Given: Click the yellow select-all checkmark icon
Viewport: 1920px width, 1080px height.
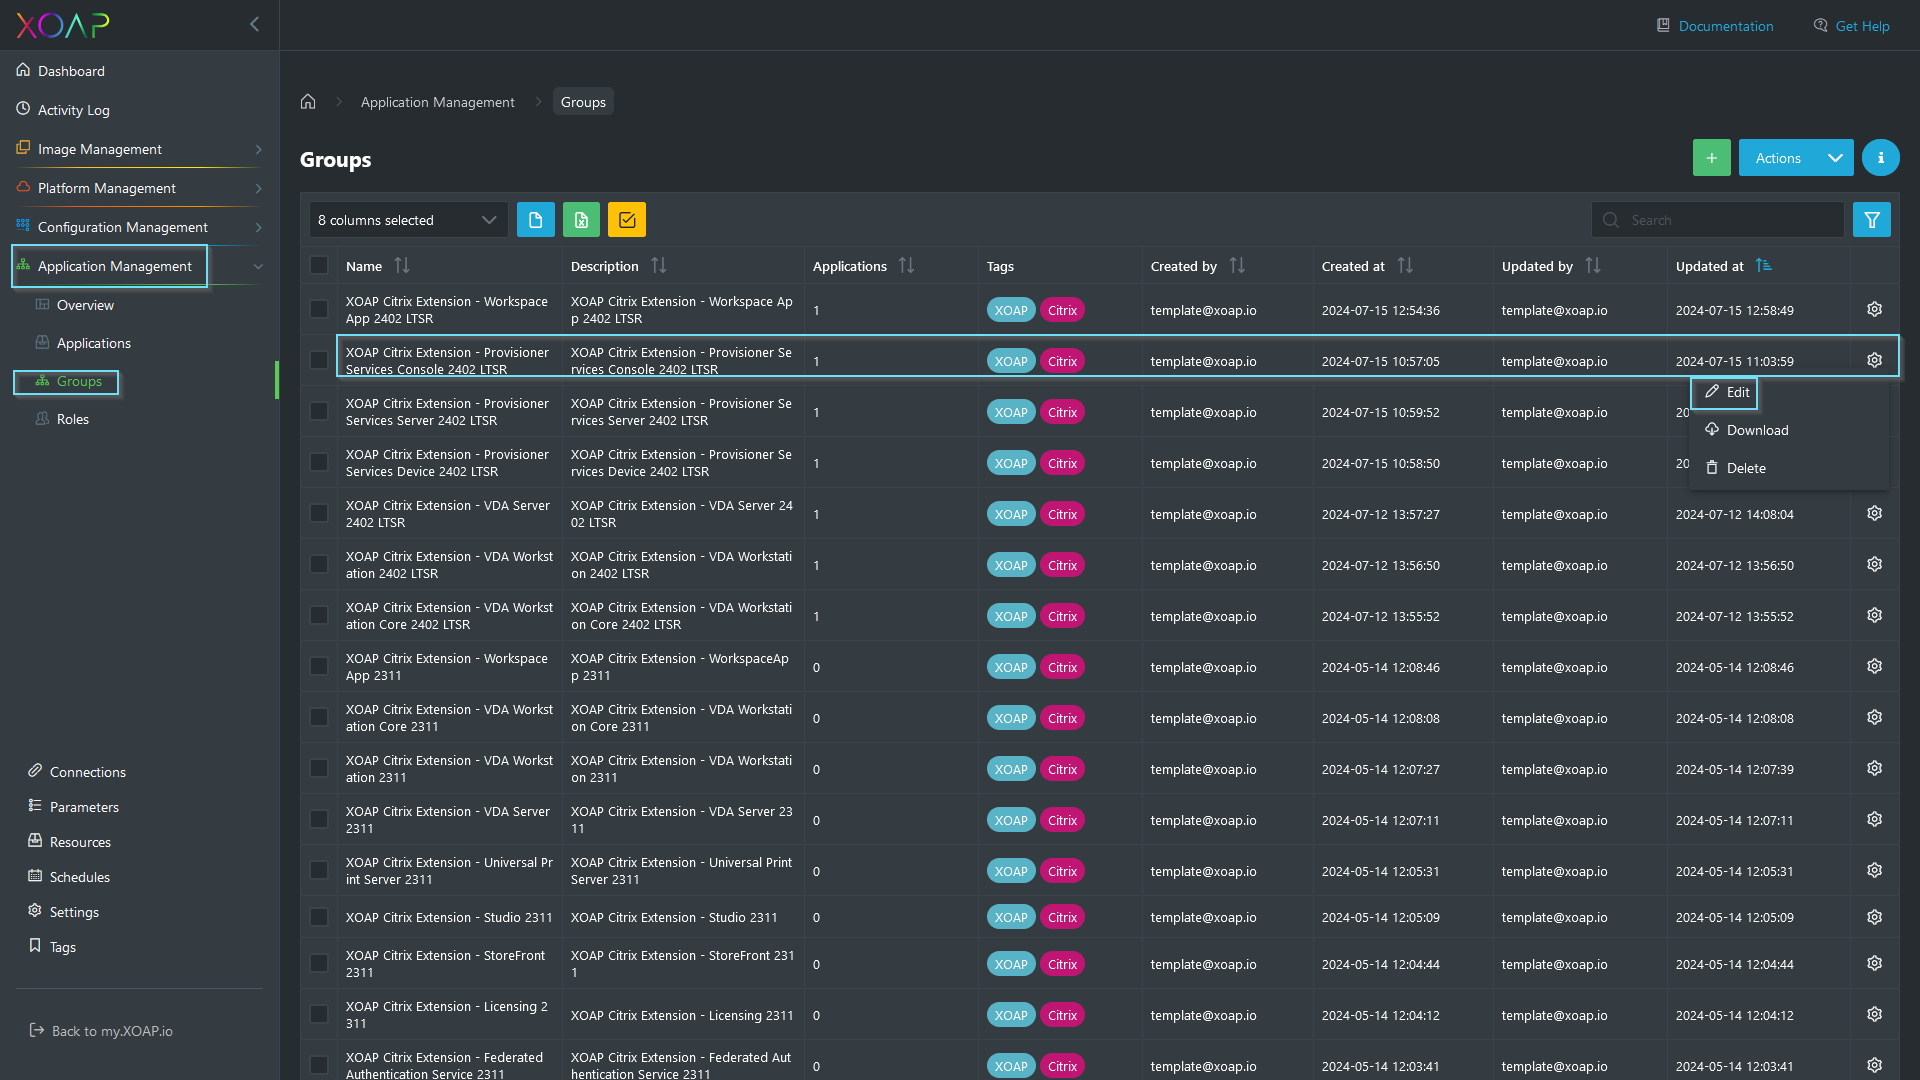Looking at the screenshot, I should coord(627,220).
